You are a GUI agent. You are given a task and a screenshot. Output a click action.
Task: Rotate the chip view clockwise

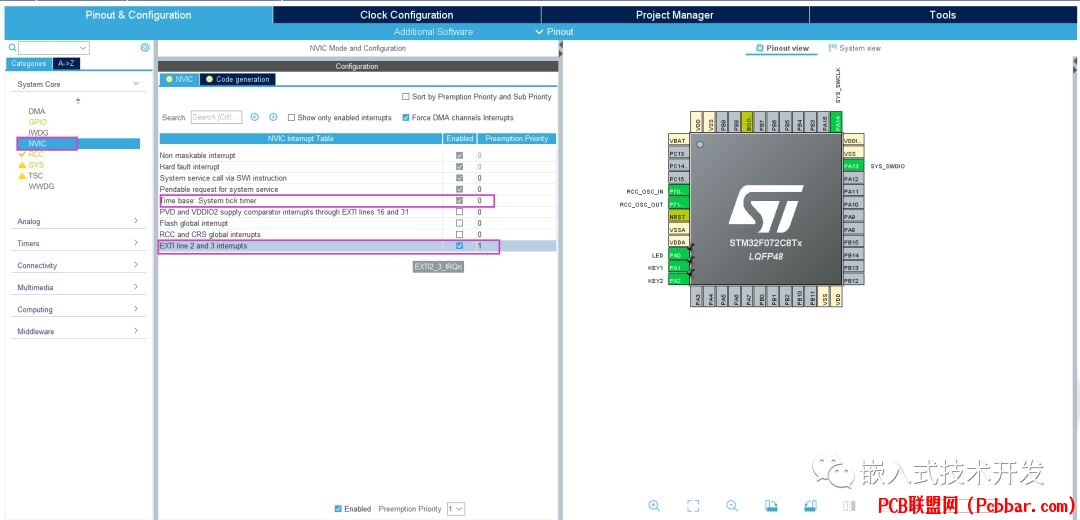tap(772, 506)
